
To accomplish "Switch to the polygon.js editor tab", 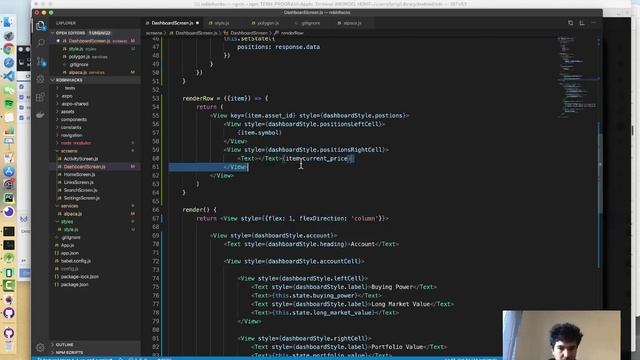I will pyautogui.click(x=267, y=23).
